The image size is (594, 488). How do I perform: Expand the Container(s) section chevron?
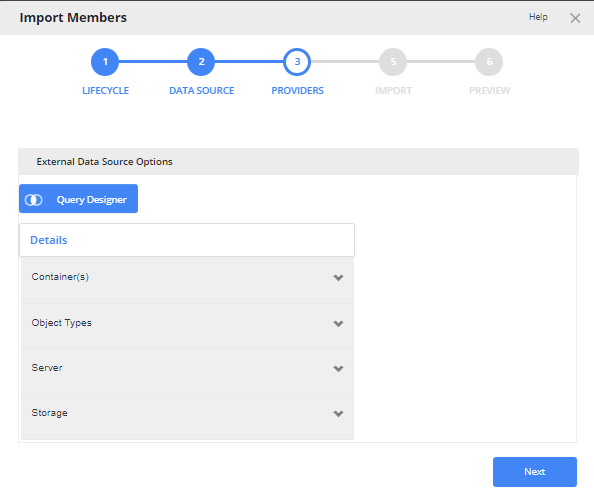pyautogui.click(x=338, y=278)
